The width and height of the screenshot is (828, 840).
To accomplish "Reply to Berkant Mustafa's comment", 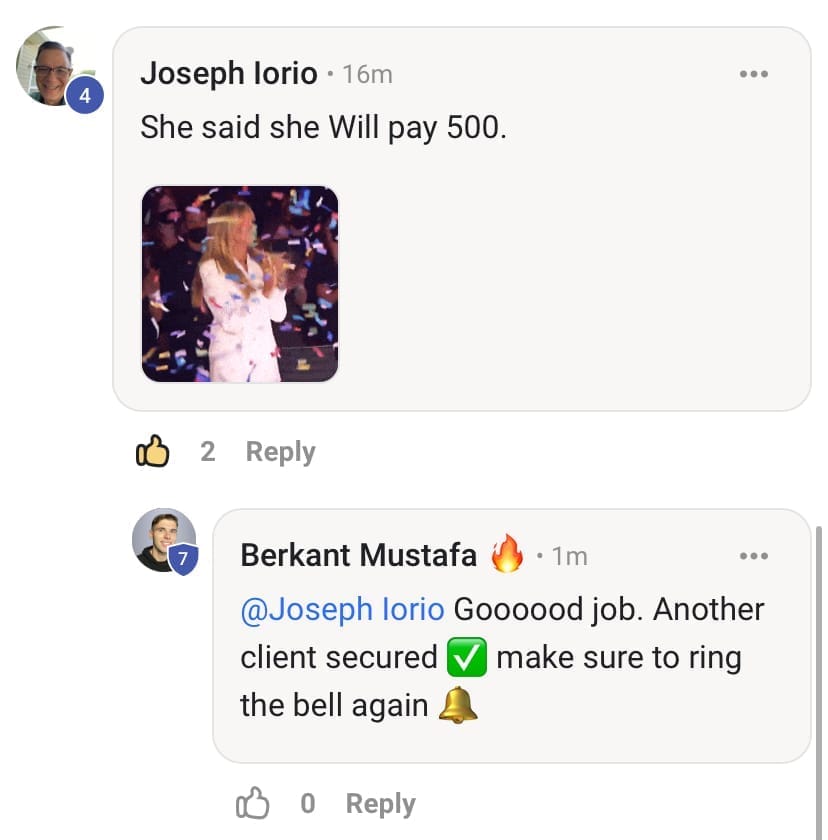I will (380, 803).
